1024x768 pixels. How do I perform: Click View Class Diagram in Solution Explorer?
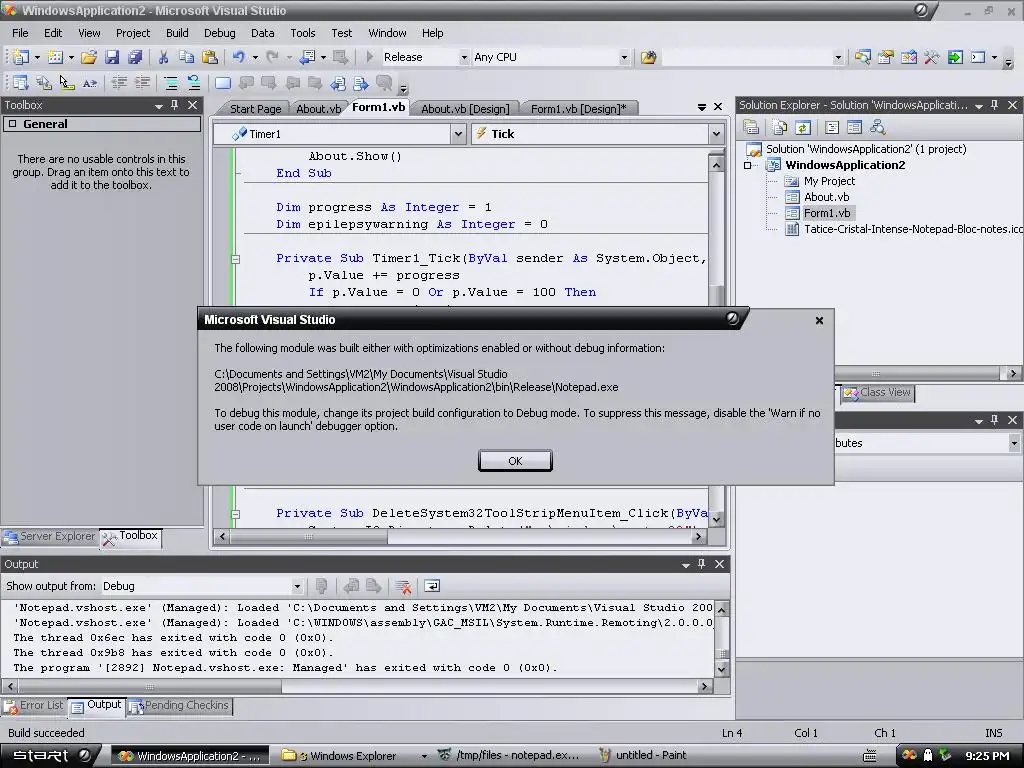877,127
